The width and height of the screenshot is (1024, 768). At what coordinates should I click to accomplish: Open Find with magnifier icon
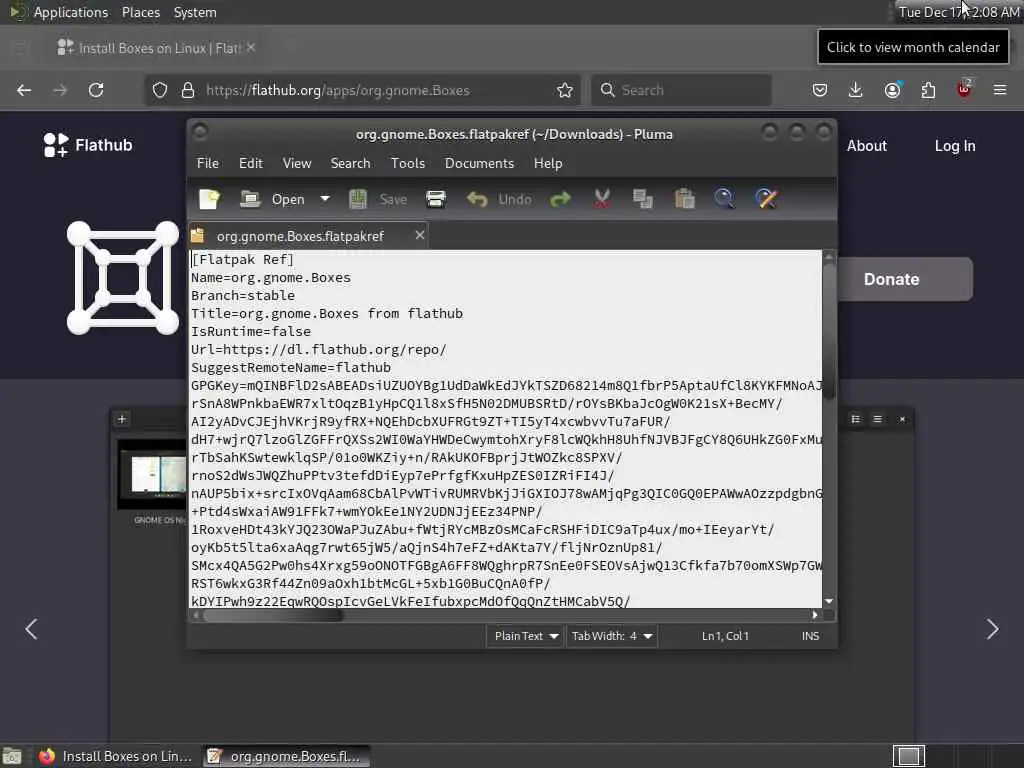(724, 199)
